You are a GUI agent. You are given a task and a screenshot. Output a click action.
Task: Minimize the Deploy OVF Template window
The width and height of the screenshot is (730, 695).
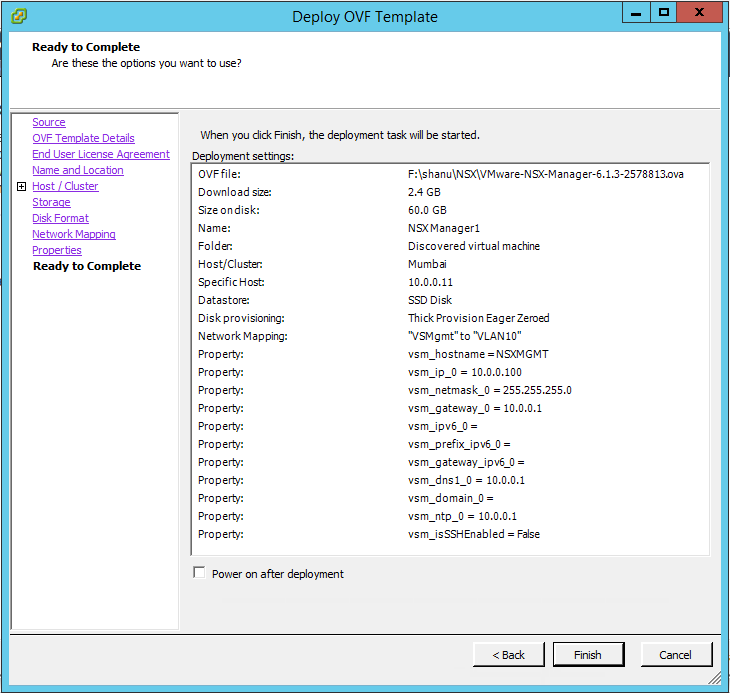coord(635,13)
